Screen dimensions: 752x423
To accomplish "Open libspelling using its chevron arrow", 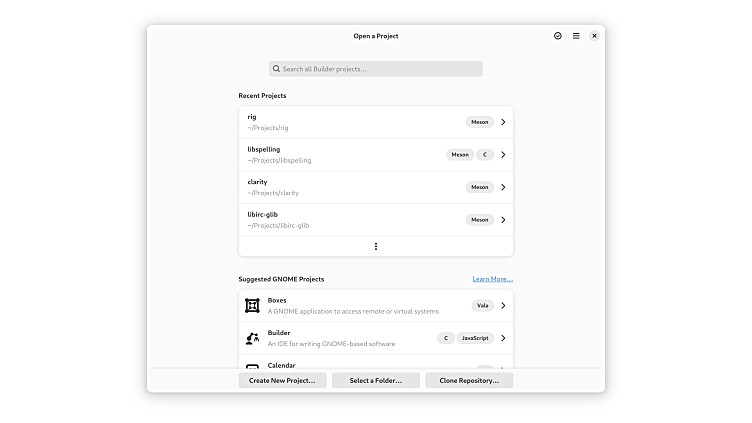I will point(503,155).
